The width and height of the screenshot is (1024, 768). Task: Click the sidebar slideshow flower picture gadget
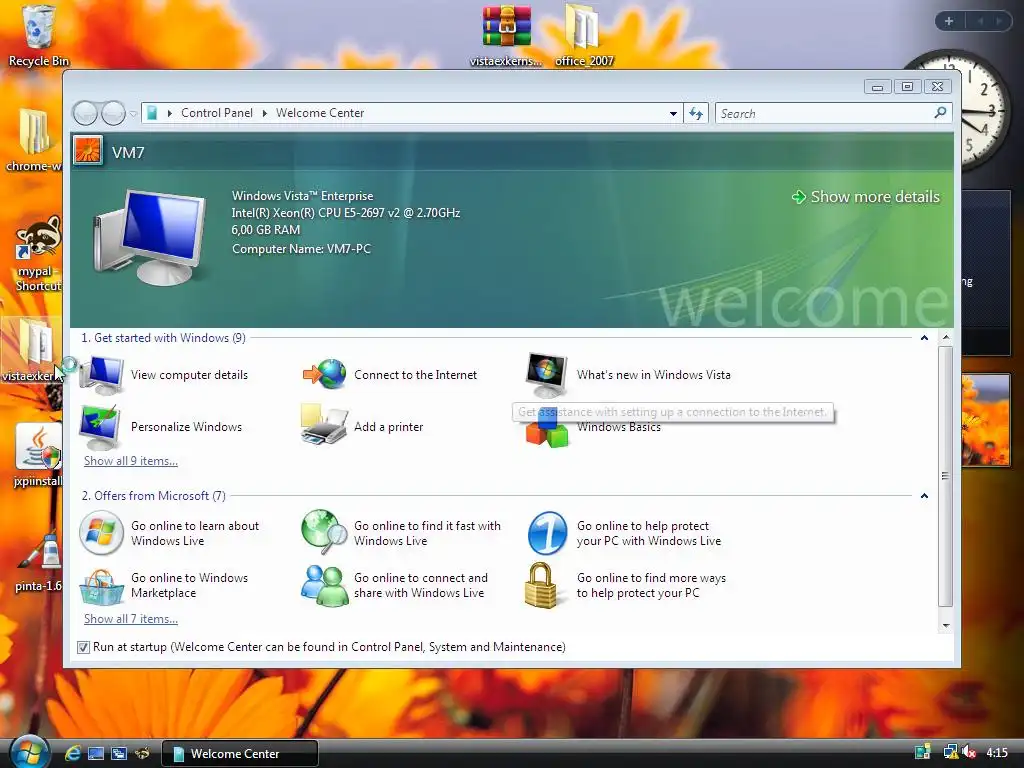[x=986, y=420]
